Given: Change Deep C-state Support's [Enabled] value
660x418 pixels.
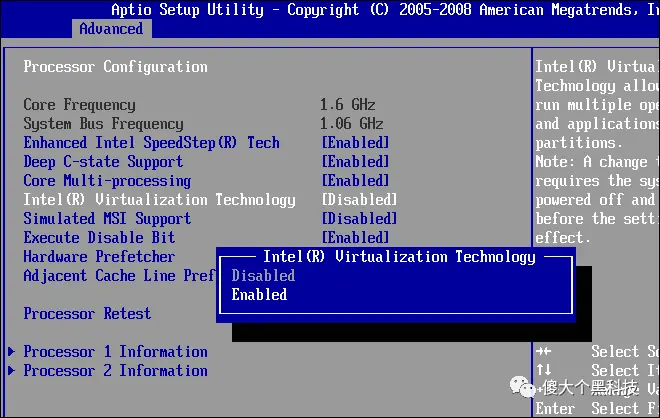Looking at the screenshot, I should pyautogui.click(x=356, y=162).
